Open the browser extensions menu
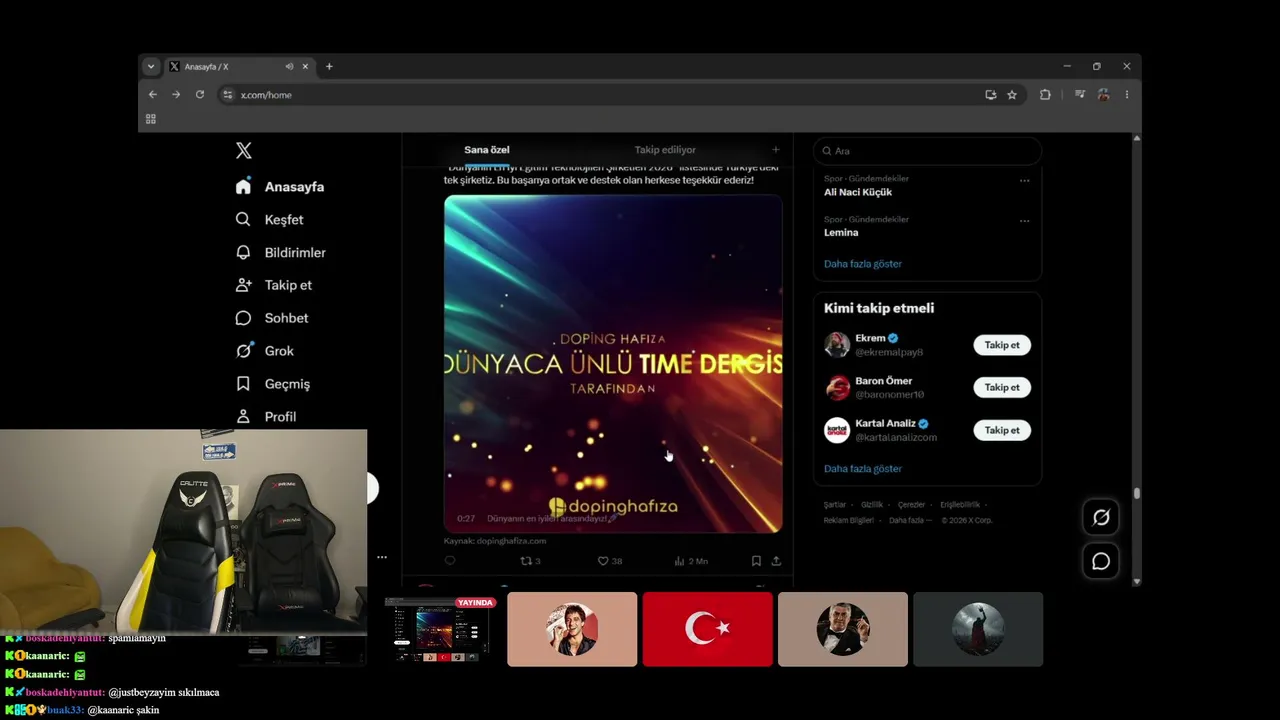 pyautogui.click(x=1045, y=95)
